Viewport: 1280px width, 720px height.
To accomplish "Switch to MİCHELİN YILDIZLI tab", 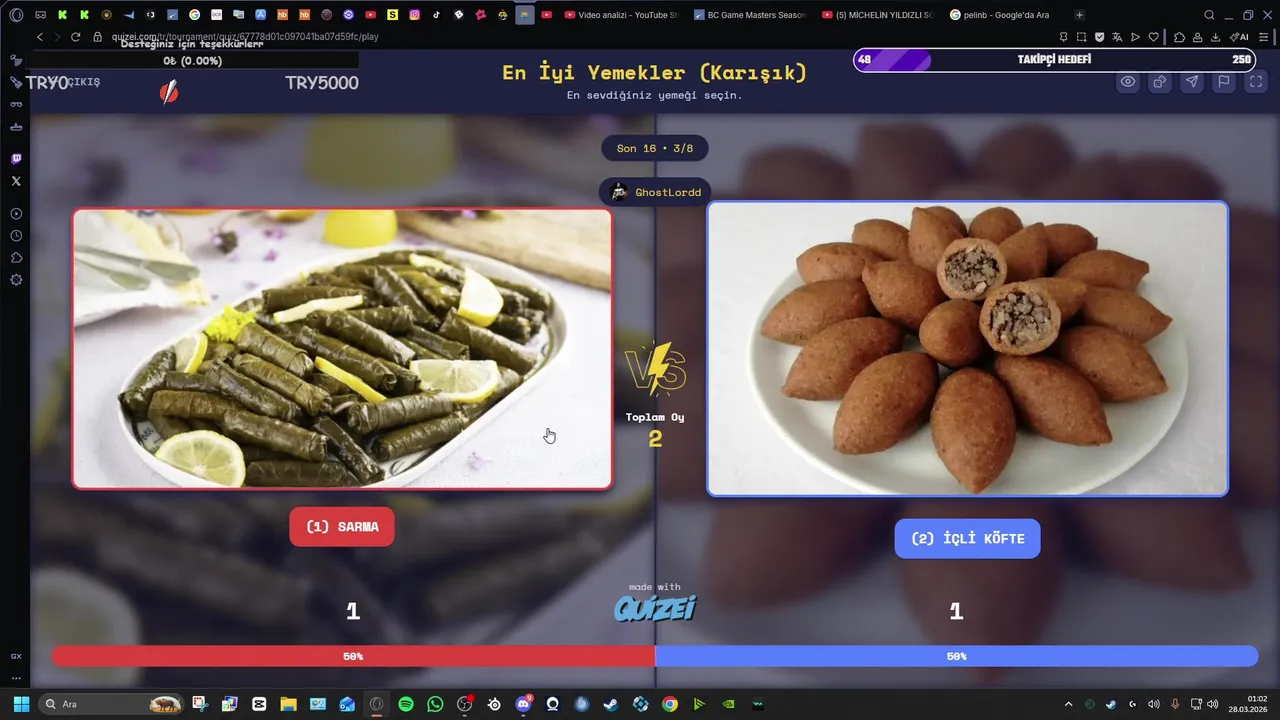I will (878, 15).
